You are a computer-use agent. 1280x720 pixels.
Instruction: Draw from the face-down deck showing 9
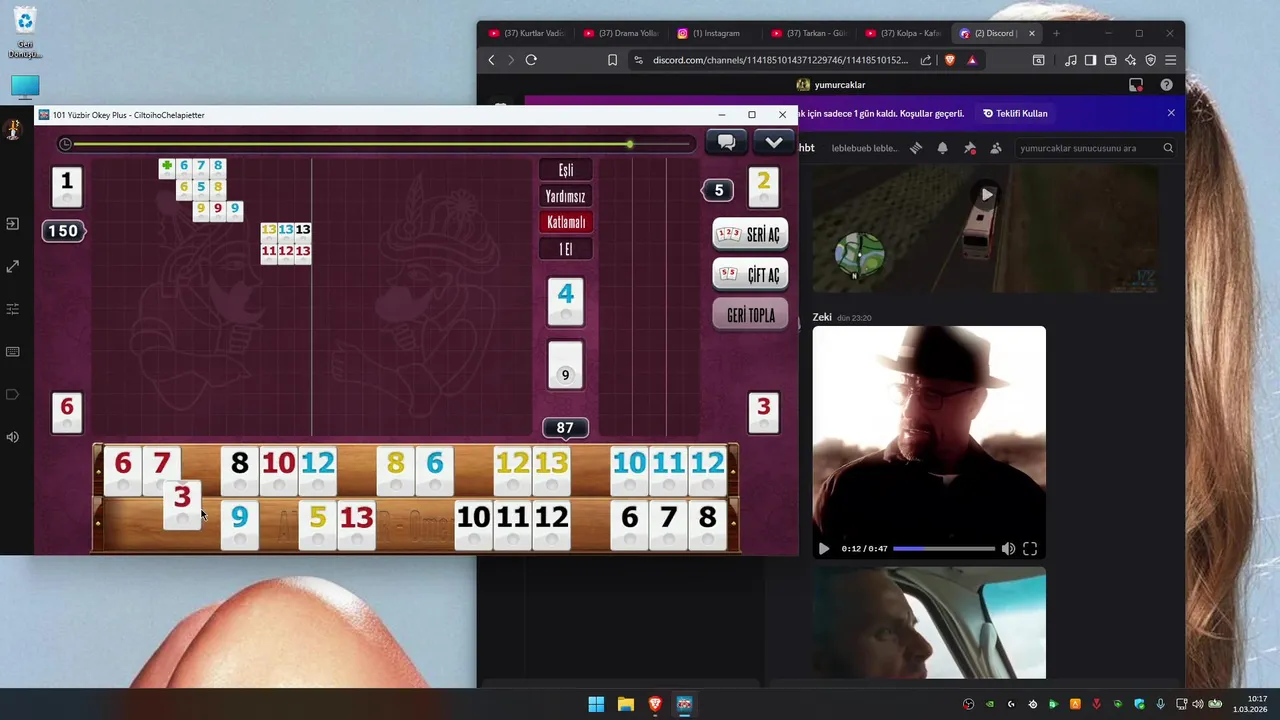pyautogui.click(x=565, y=366)
